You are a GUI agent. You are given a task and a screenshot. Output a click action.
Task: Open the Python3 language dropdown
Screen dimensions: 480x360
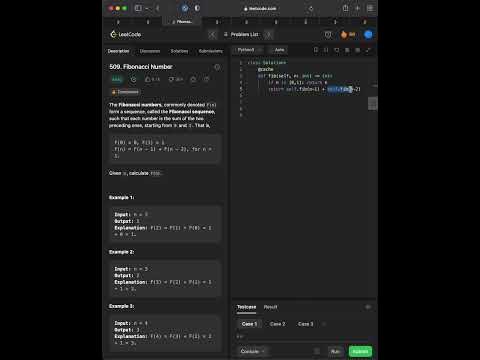249,50
